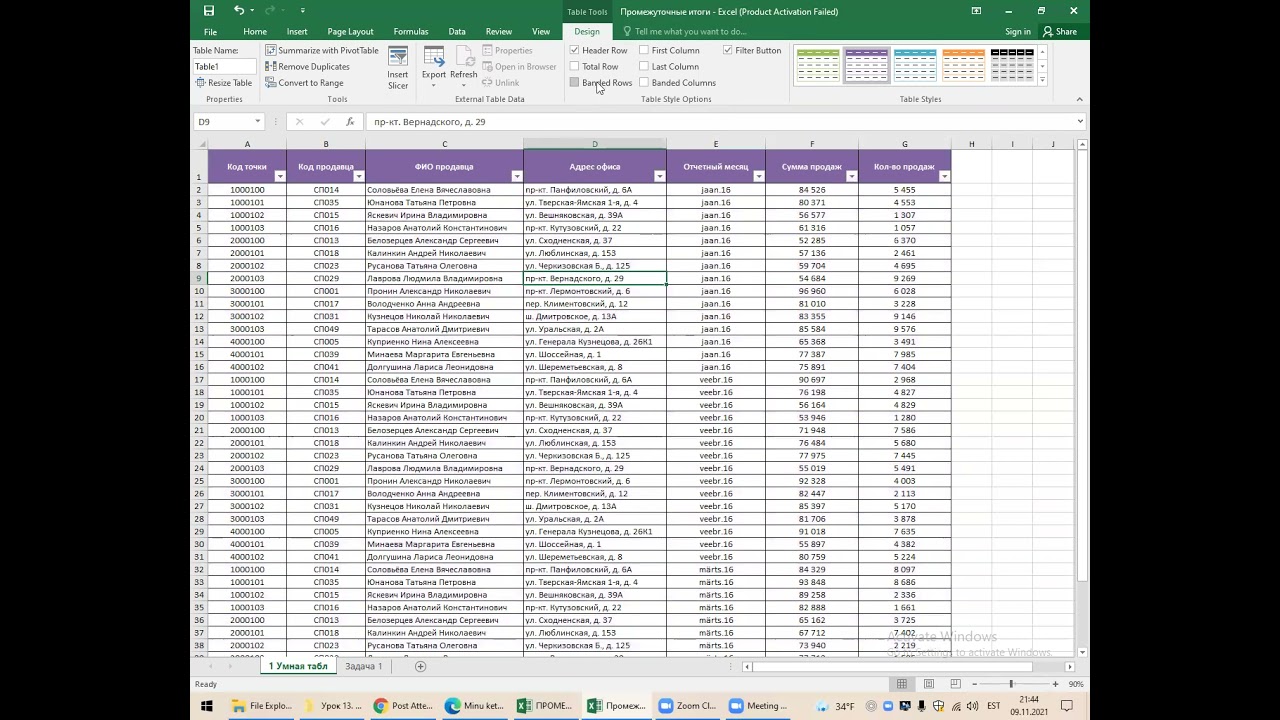Switch to Page Layout view in the status bar
Screen dimensions: 1280x720
pos(929,684)
